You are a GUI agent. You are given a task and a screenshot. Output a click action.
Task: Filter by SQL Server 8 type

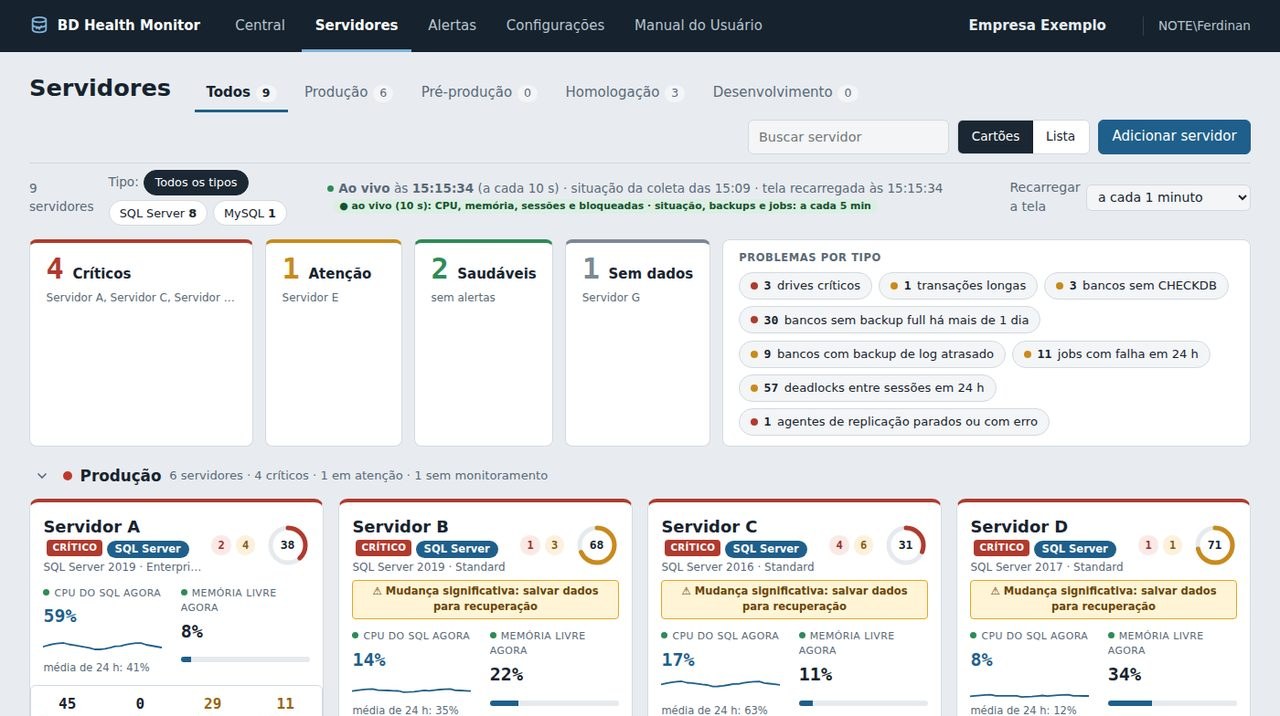[x=158, y=213]
